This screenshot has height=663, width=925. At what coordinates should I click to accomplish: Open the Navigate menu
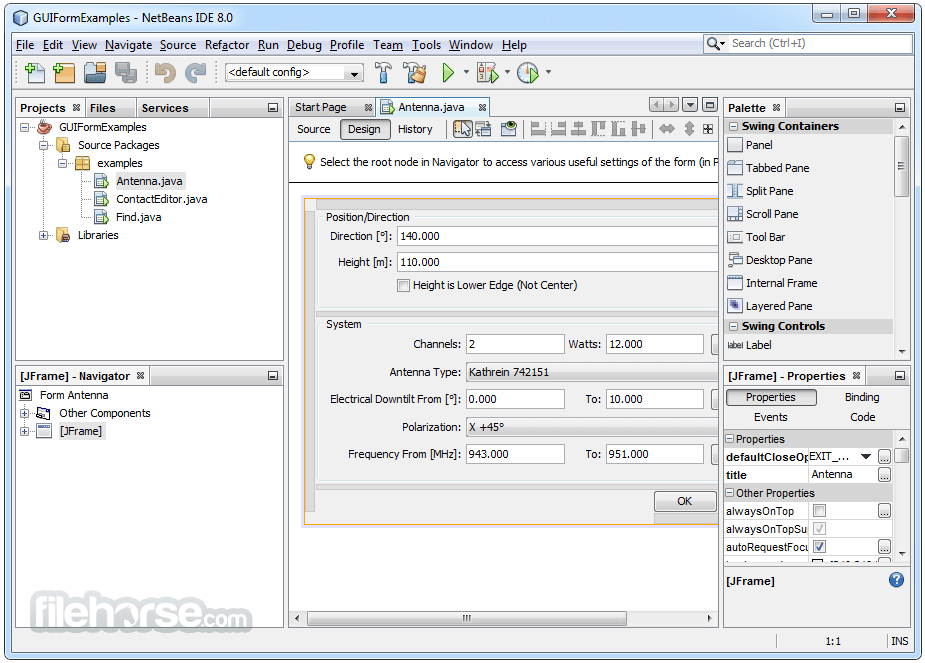[129, 45]
